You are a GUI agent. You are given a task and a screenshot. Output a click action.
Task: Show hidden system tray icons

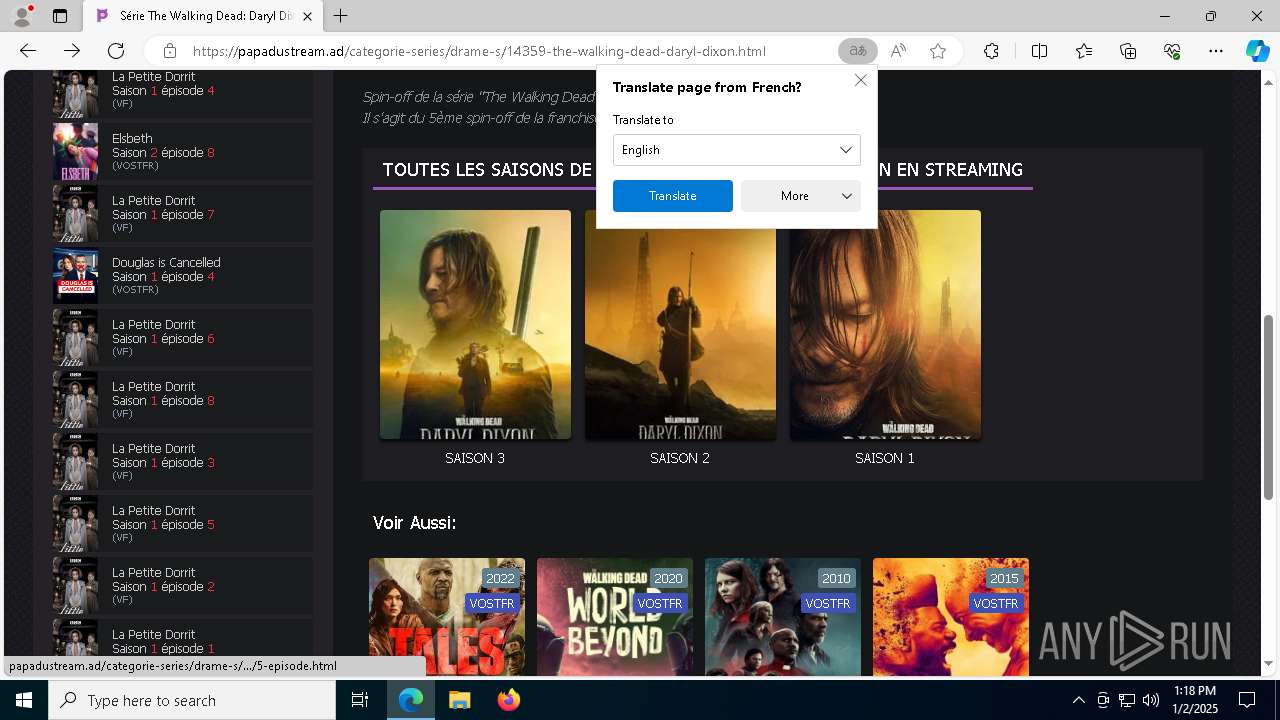click(1078, 700)
